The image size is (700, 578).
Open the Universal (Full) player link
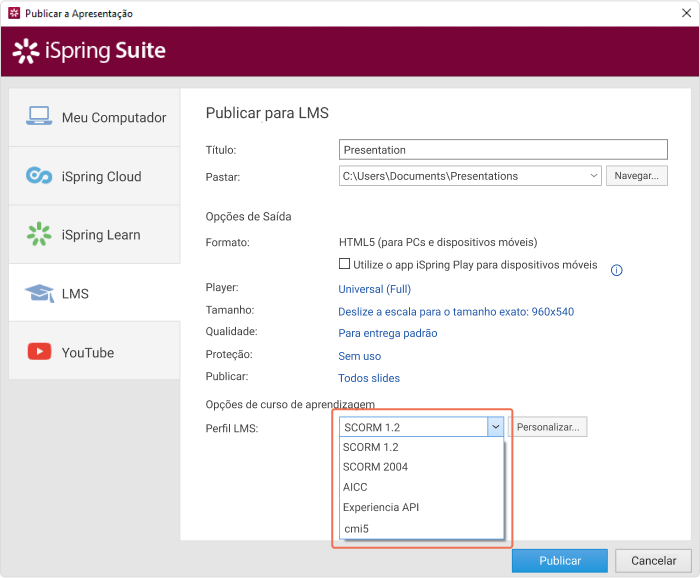pos(375,289)
